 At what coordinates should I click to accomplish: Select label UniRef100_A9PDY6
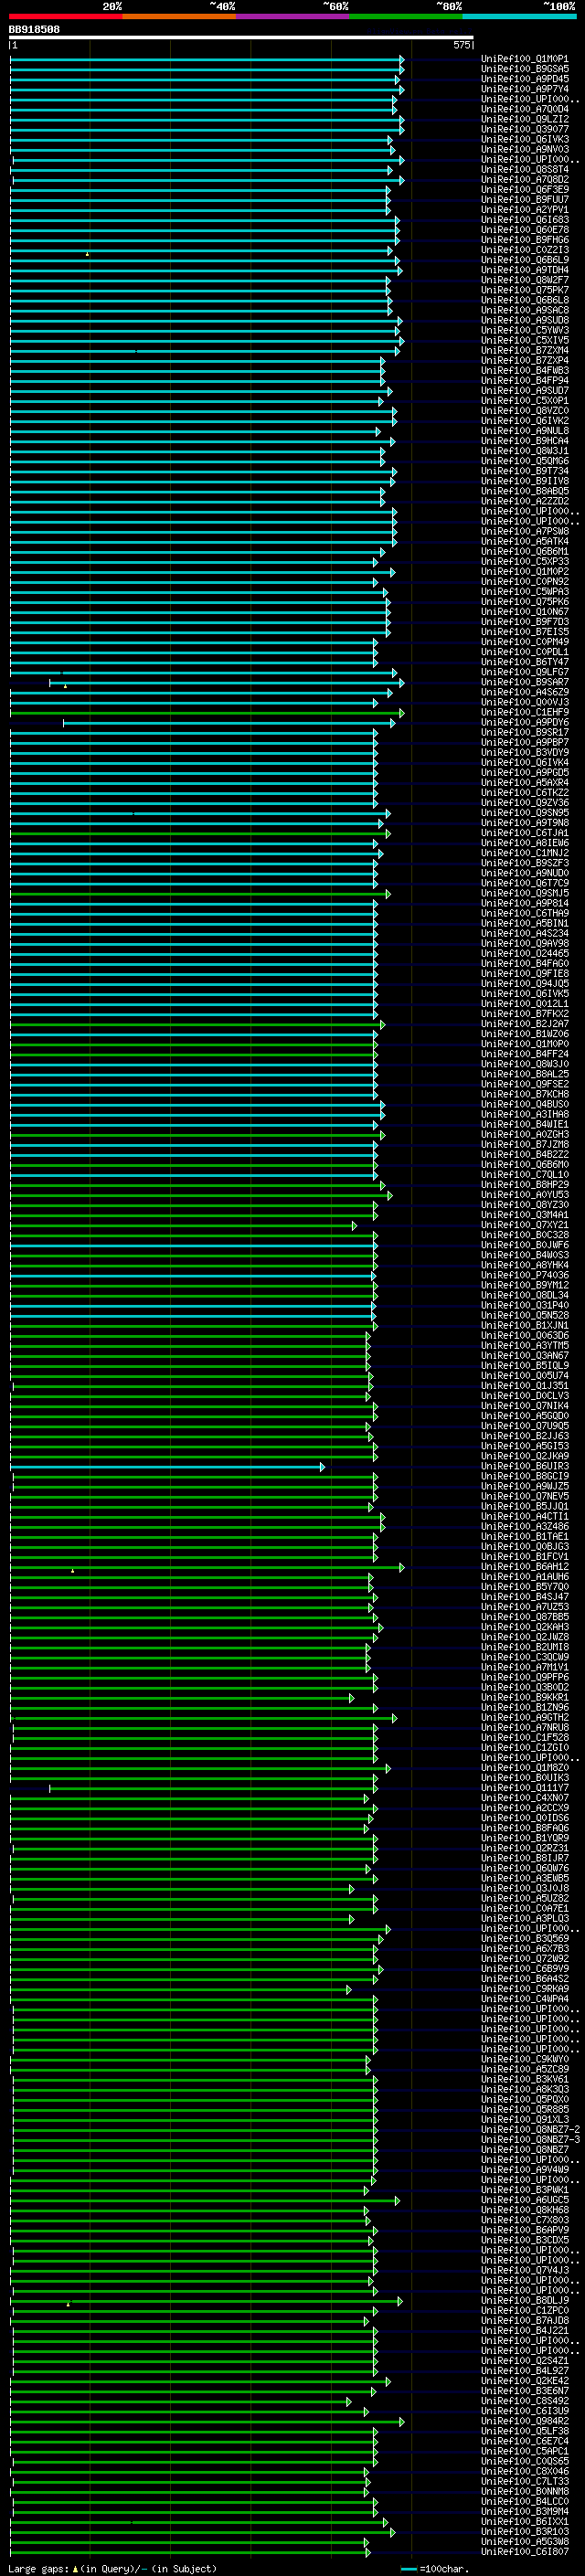[525, 722]
